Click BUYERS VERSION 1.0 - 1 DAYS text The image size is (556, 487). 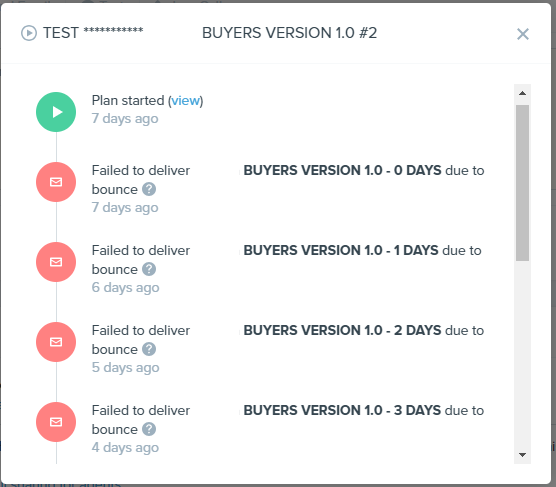click(x=341, y=250)
